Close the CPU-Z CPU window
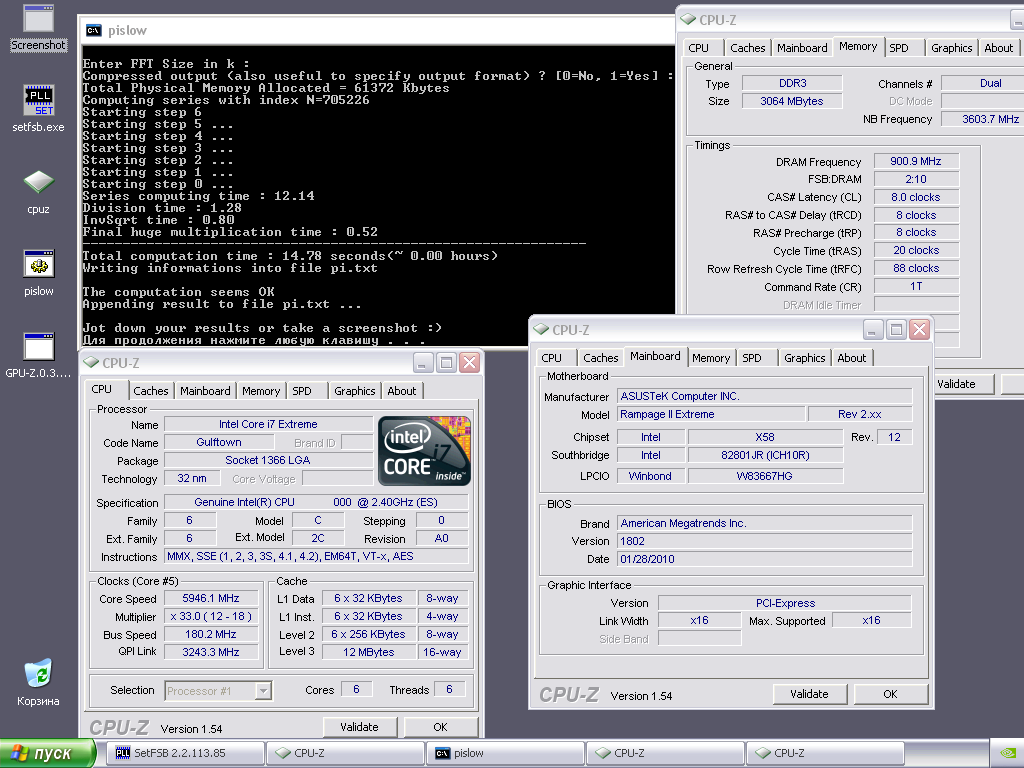The width and height of the screenshot is (1024, 768). (470, 362)
